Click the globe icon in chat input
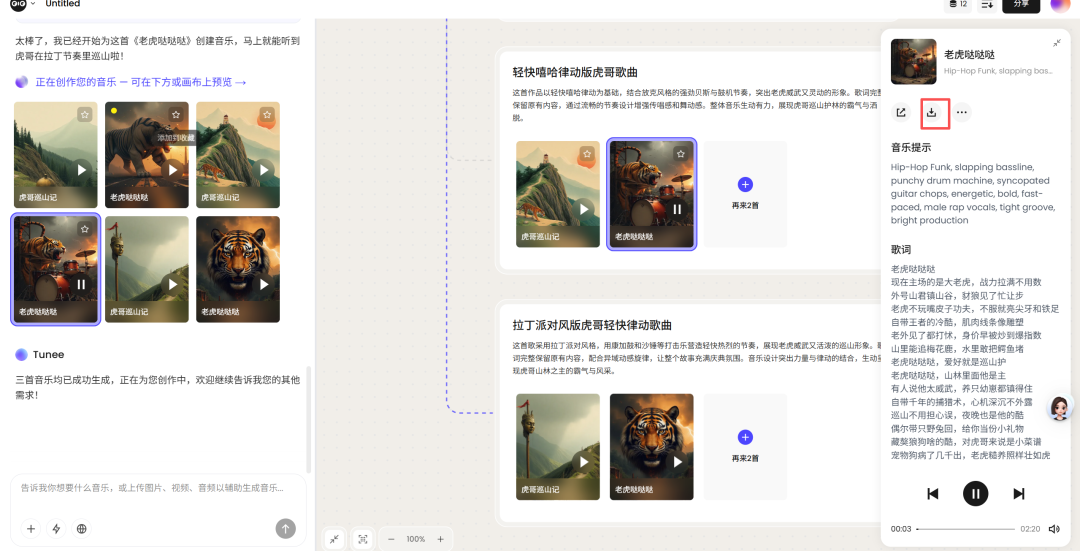This screenshot has height=551, width=1080. pos(82,529)
